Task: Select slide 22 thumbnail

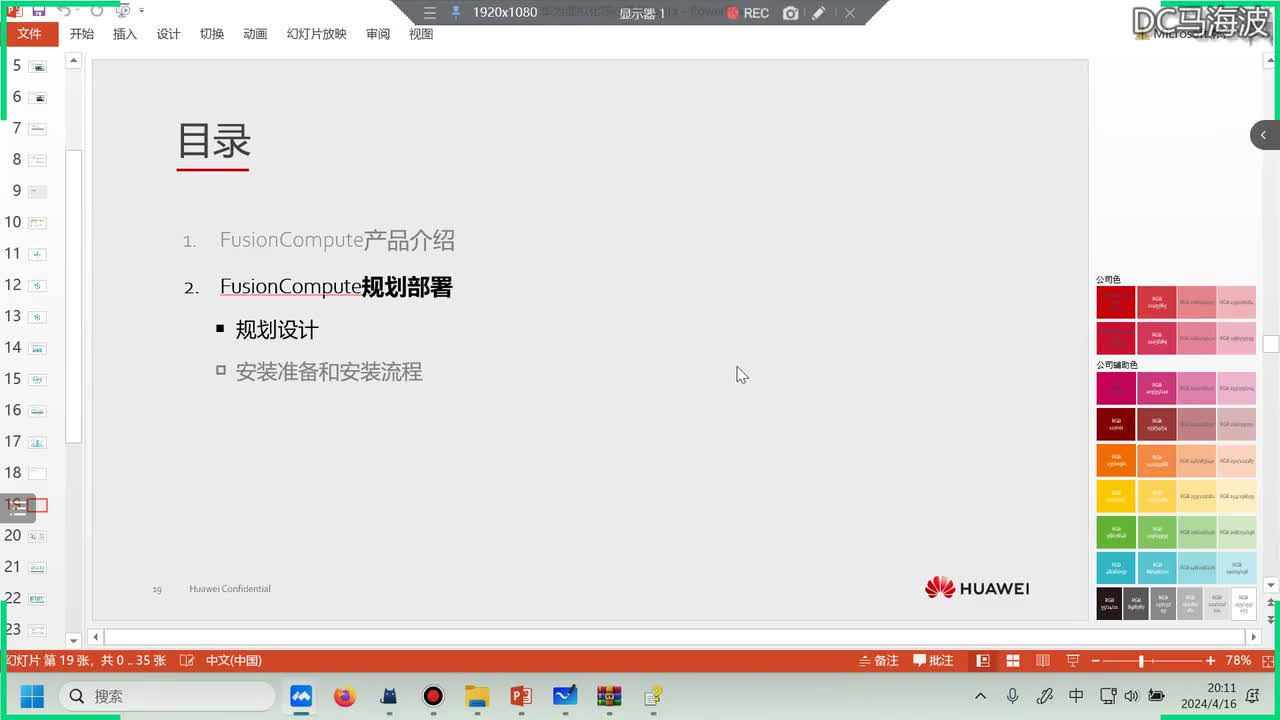Action: 38,599
